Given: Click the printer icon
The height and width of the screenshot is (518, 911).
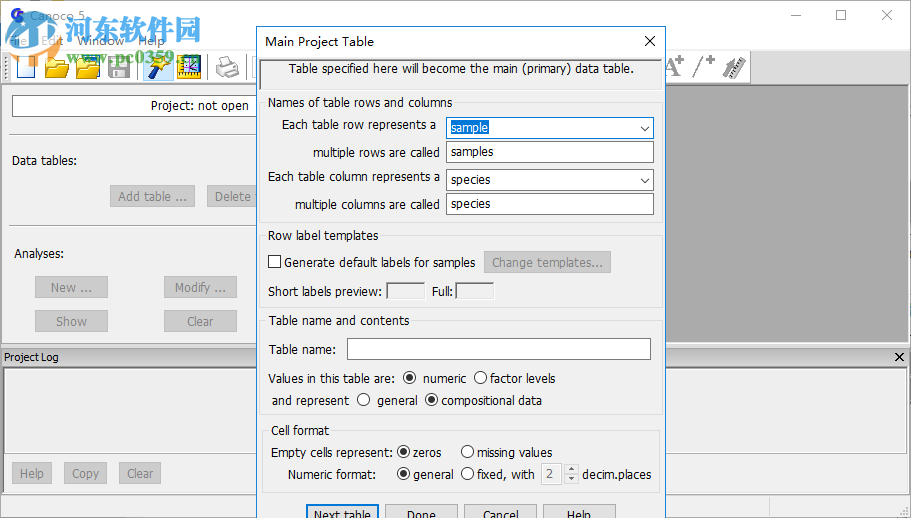Looking at the screenshot, I should (228, 67).
